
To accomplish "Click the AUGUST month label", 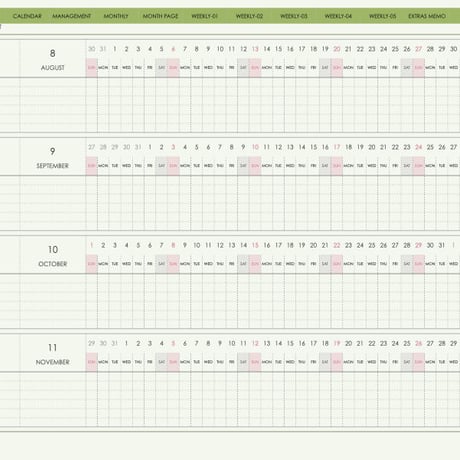I will [x=53, y=68].
